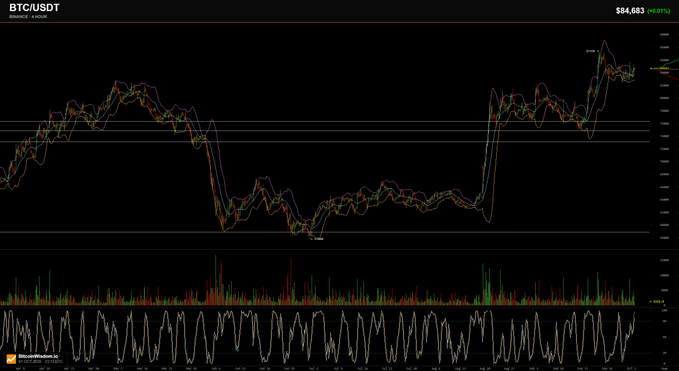Image resolution: width=679 pixels, height=371 pixels.
Task: Select the highest of three clustered horizontal level lines
Action: (x=325, y=122)
